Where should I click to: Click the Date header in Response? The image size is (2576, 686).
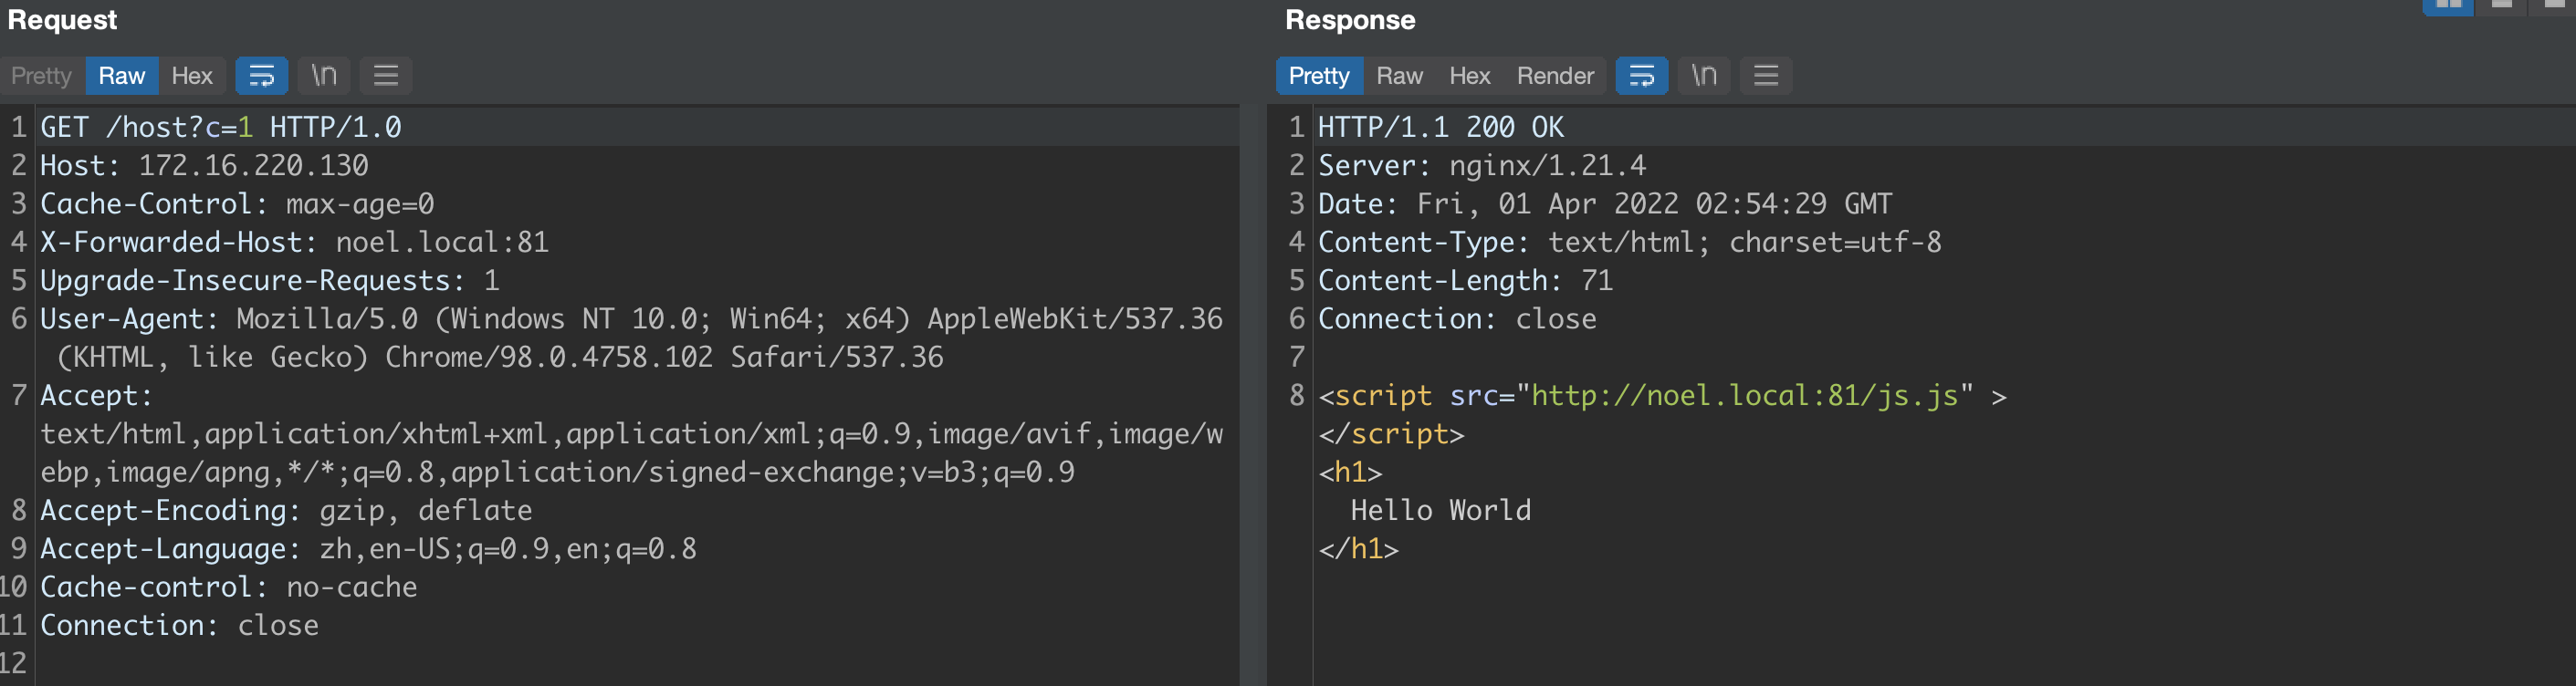[1605, 204]
